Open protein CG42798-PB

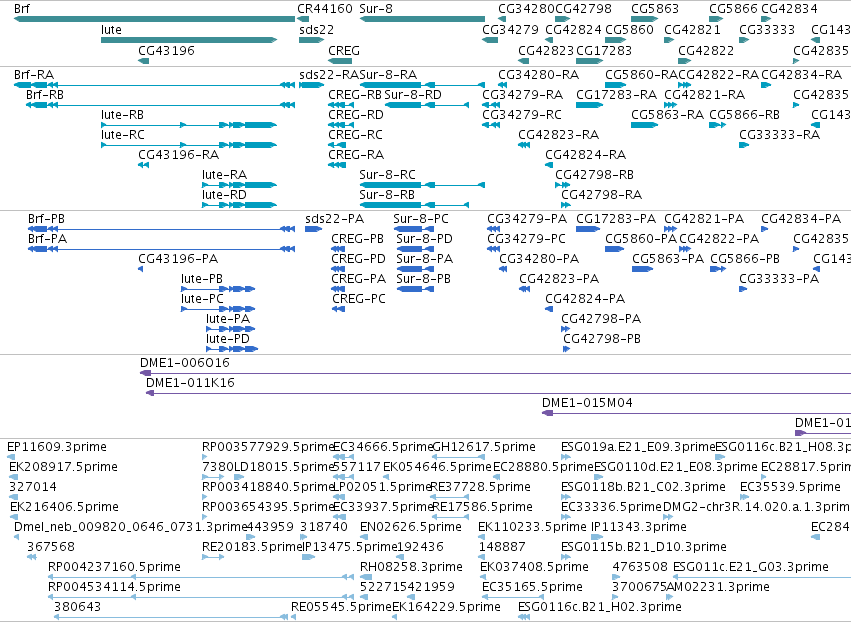tap(566, 349)
